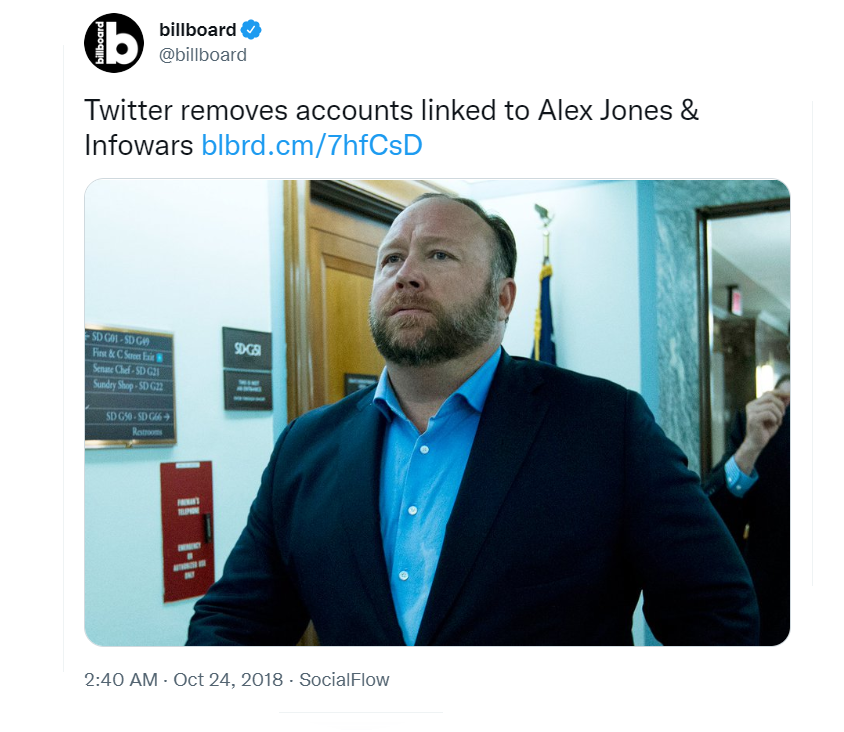This screenshot has height=732, width=844.
Task: Open the tweet's attached photo
Action: (x=437, y=412)
